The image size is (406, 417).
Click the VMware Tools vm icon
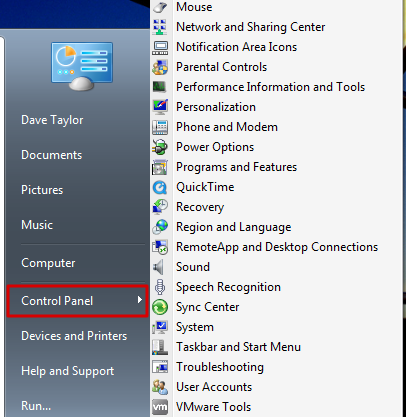coord(160,407)
